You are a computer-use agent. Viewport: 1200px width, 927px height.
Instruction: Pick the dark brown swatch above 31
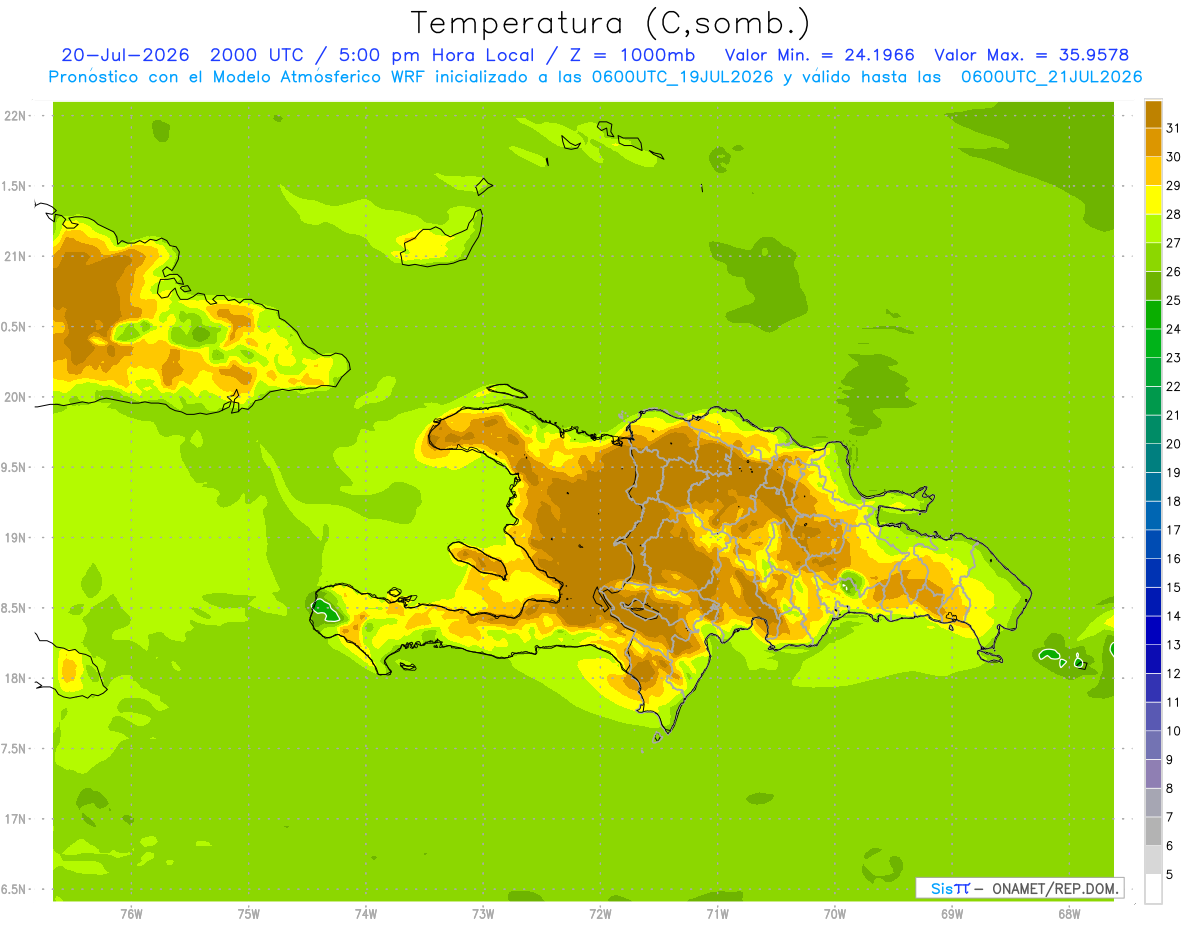click(1153, 114)
